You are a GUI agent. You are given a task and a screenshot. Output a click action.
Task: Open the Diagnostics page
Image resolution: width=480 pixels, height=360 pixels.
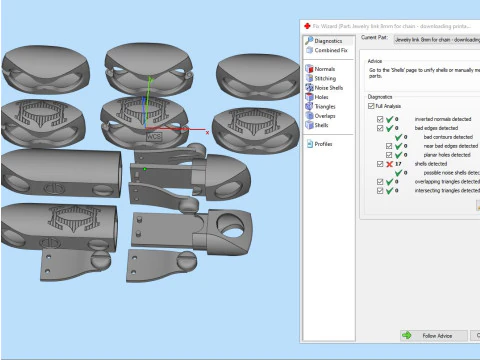pos(328,41)
